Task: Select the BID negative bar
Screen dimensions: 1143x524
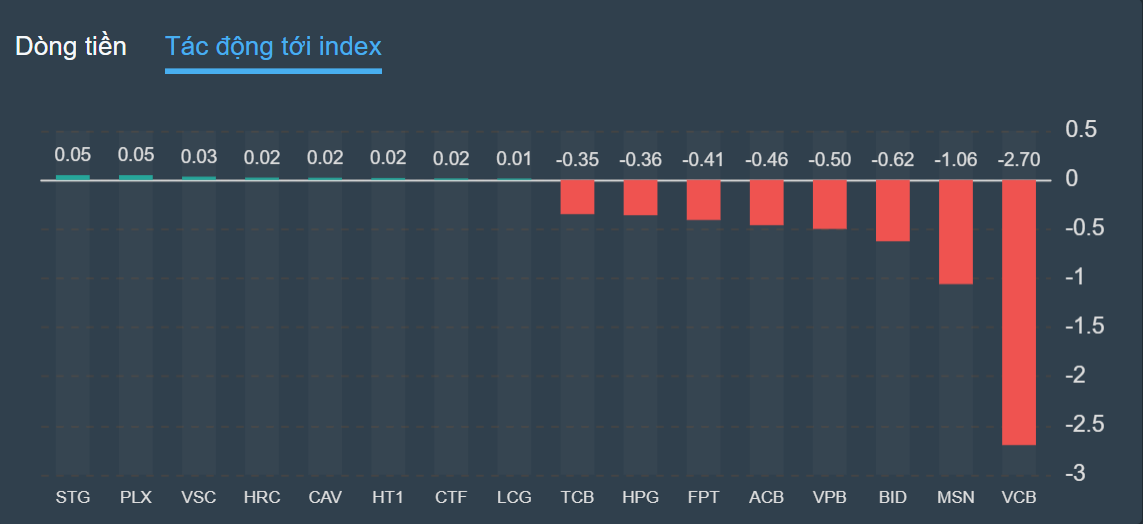Action: [x=892, y=210]
